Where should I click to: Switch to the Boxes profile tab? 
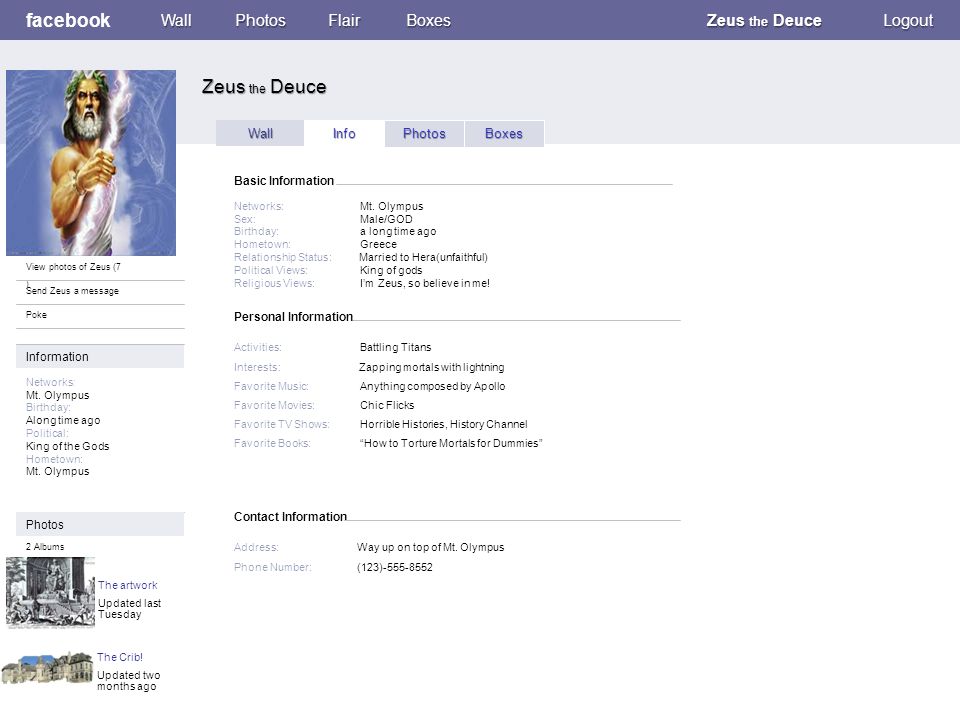pos(504,133)
